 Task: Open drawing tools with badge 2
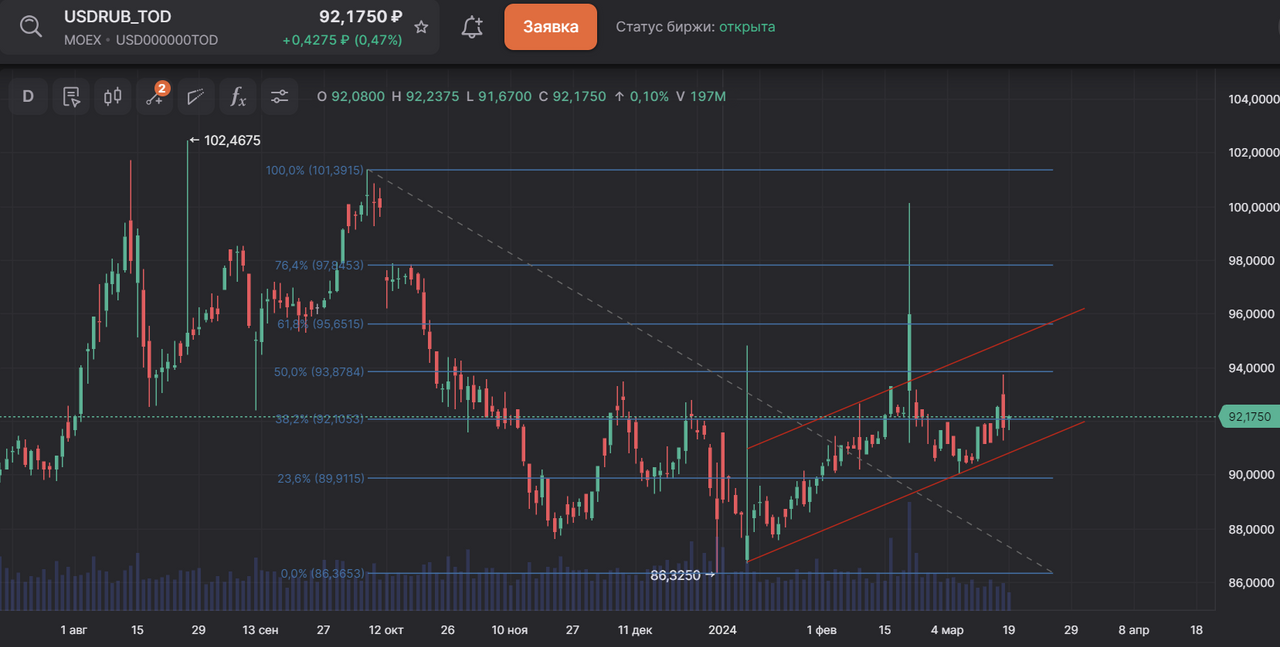pos(155,97)
